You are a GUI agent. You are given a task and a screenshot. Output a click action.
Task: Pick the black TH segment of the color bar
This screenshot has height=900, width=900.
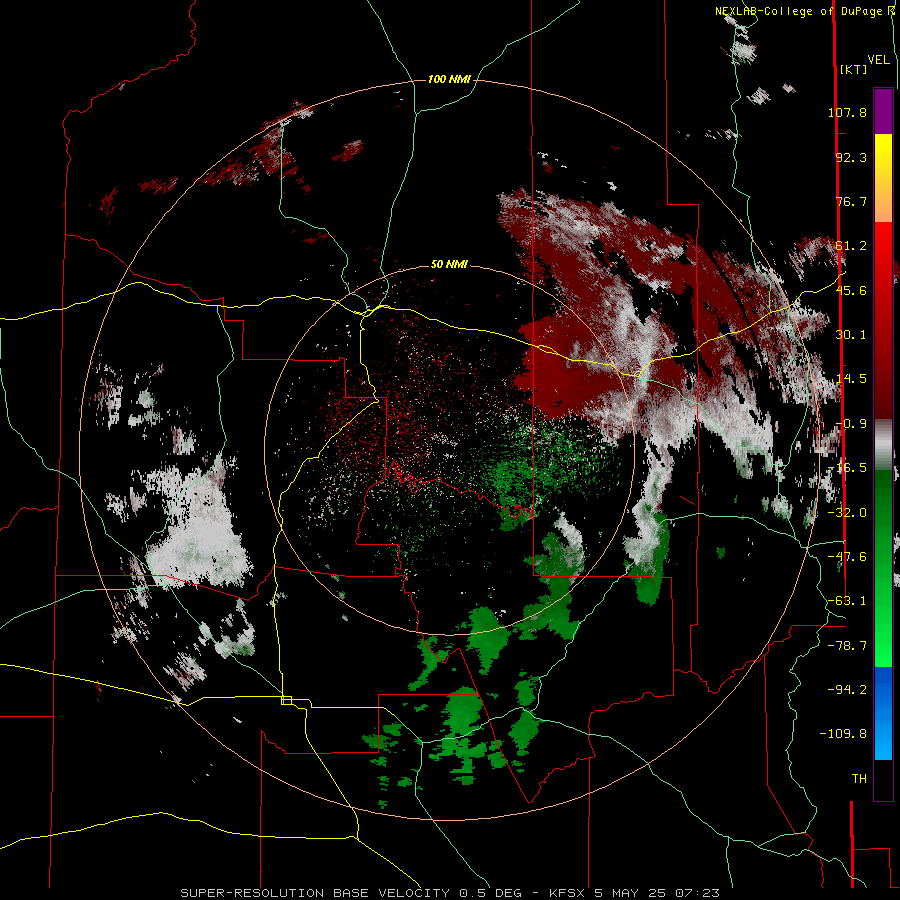pyautogui.click(x=883, y=779)
